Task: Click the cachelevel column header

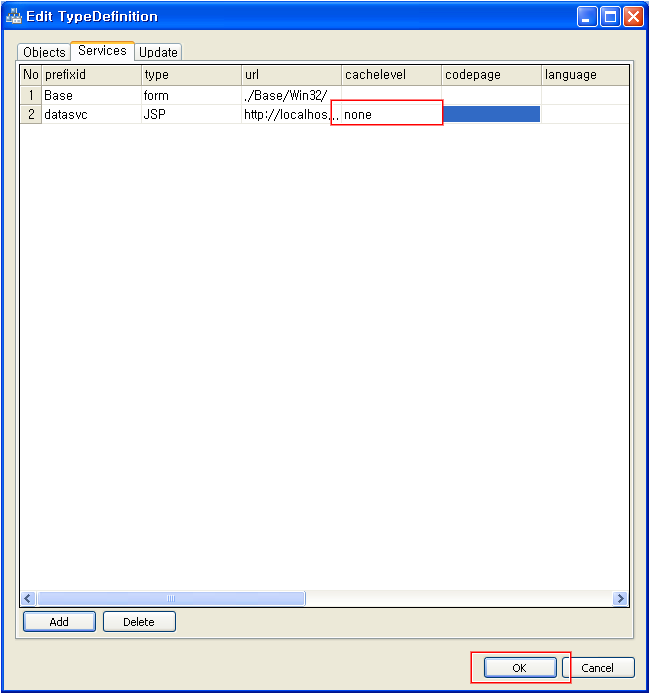Action: point(391,75)
